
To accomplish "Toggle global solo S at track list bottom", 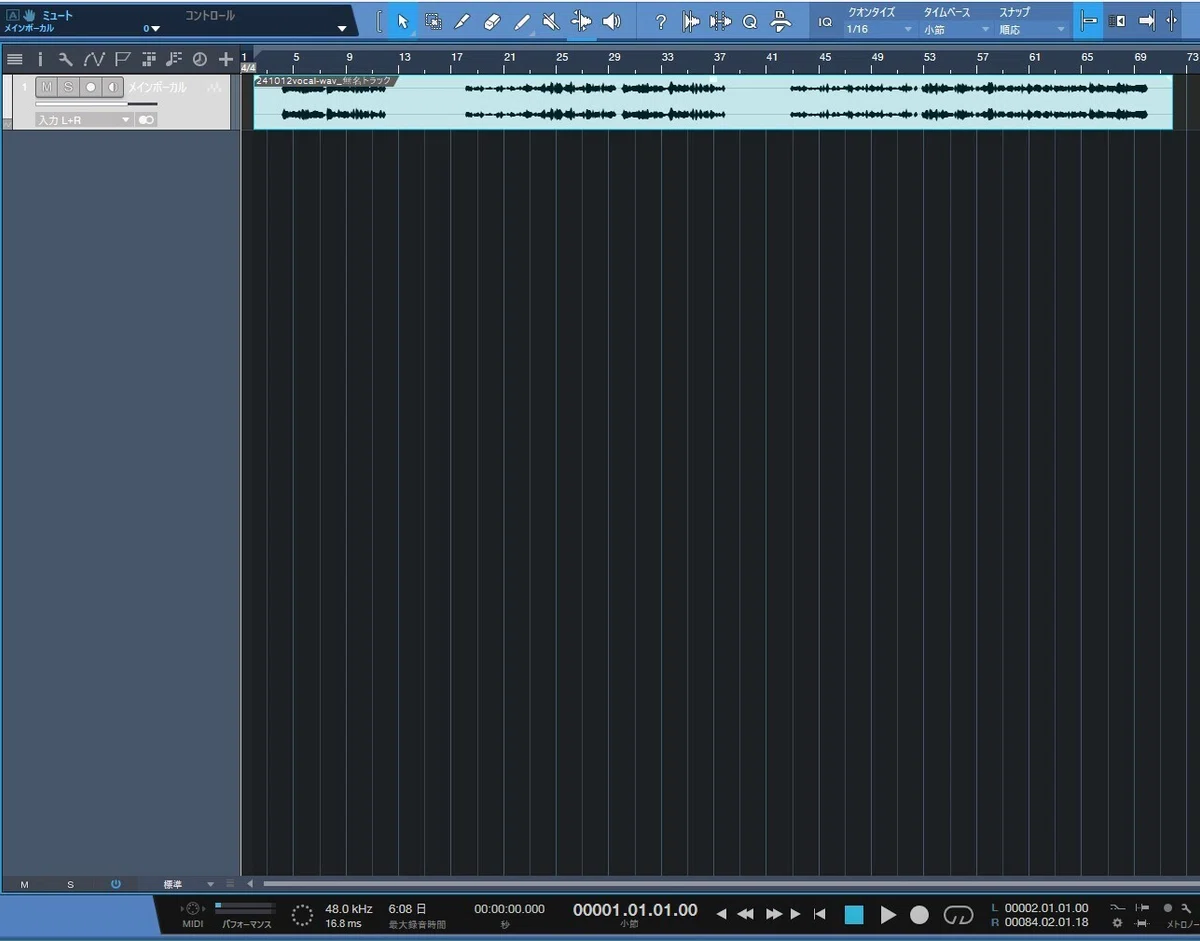I will [x=70, y=885].
